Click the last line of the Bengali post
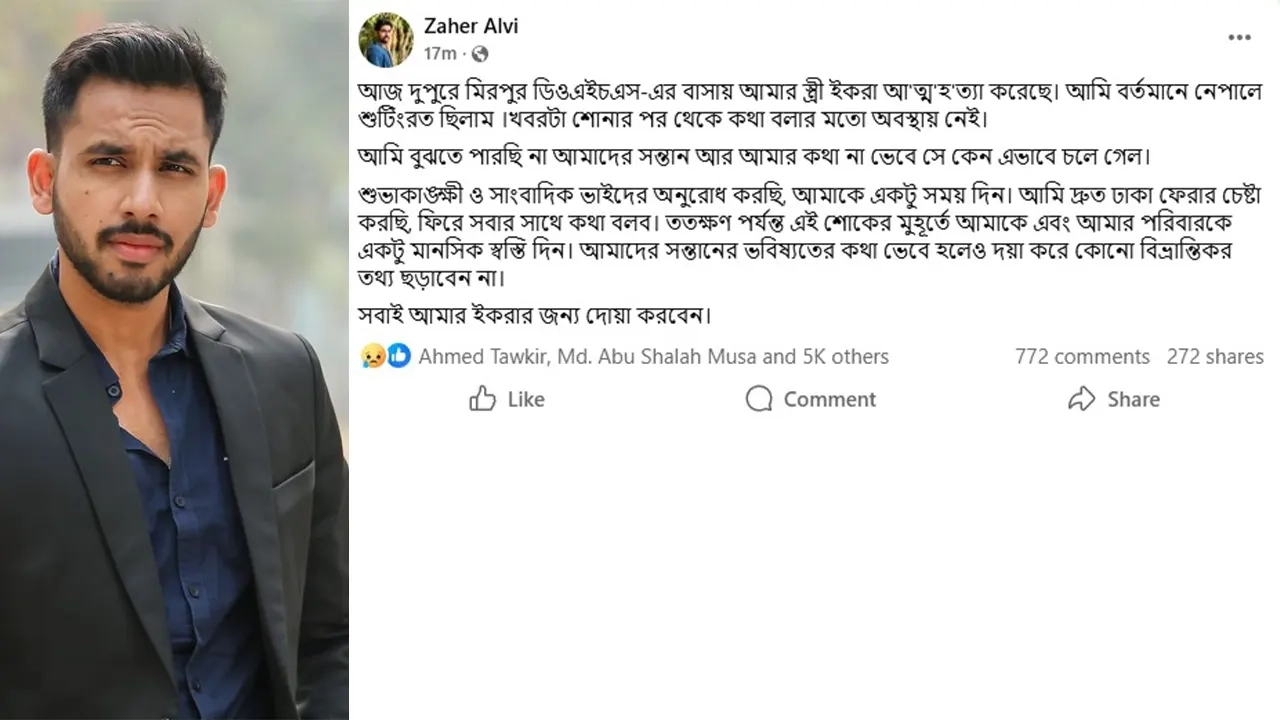This screenshot has width=1280, height=720. click(534, 316)
